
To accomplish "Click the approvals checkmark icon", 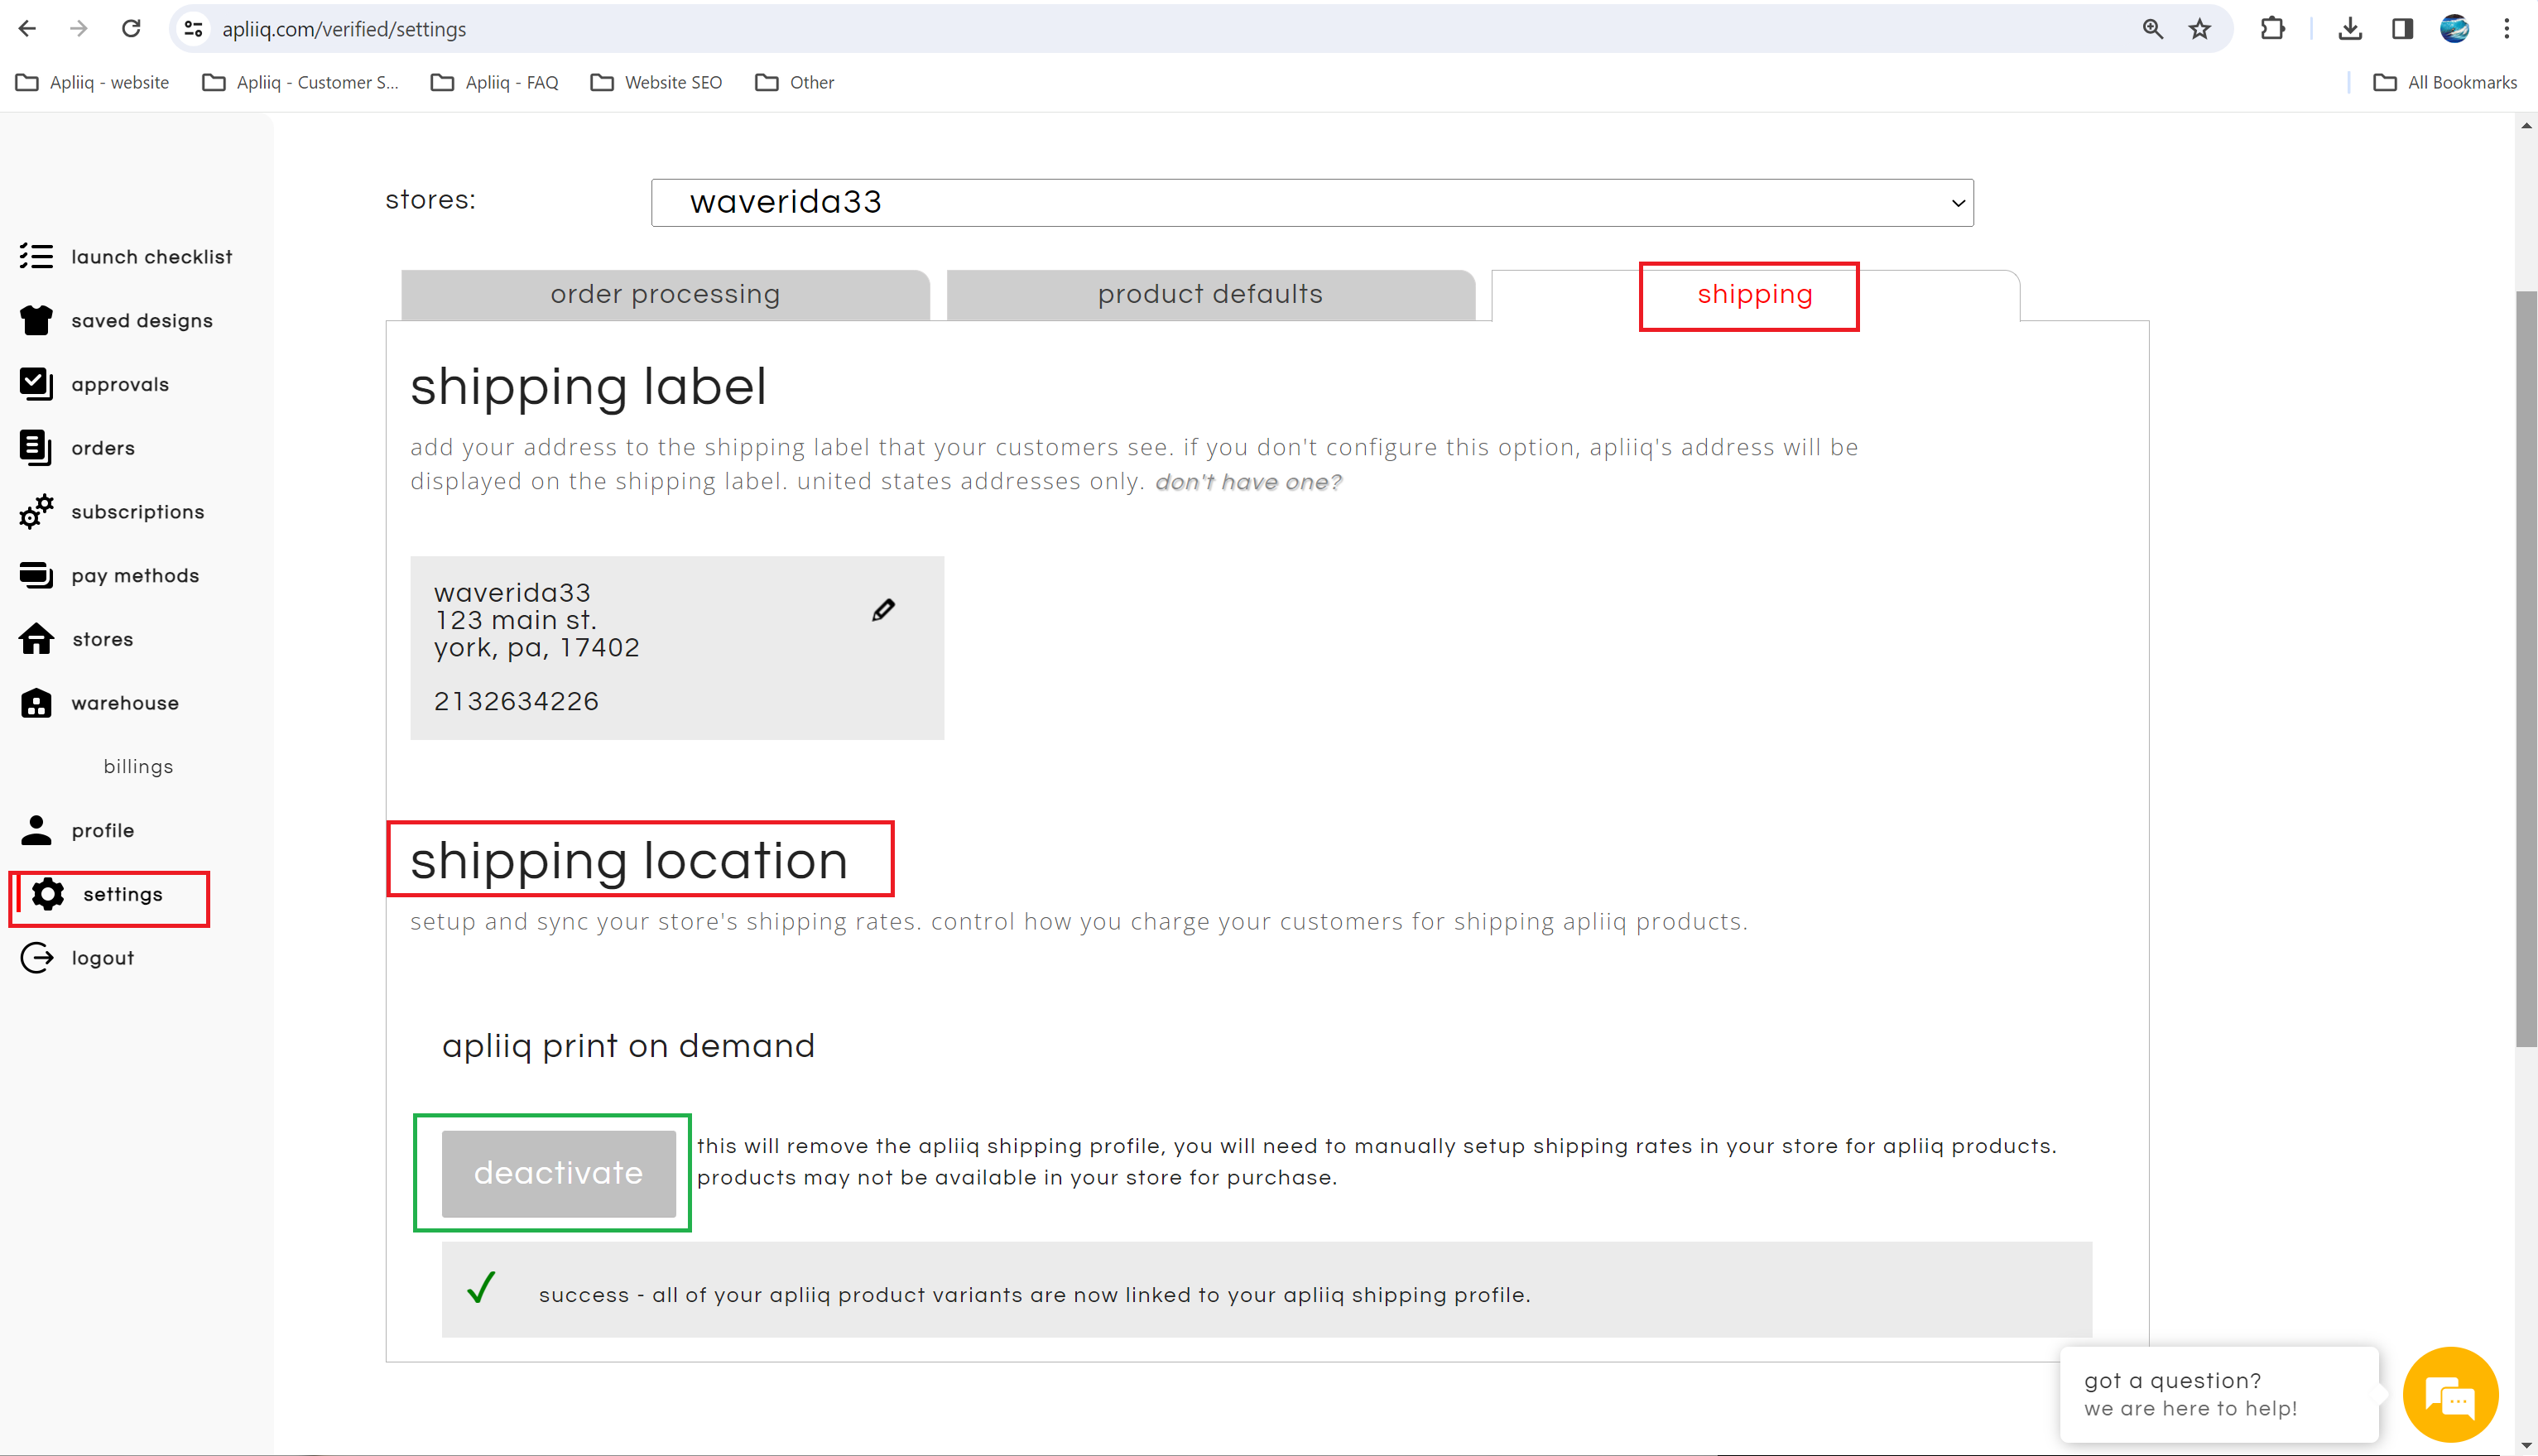I will [x=36, y=384].
